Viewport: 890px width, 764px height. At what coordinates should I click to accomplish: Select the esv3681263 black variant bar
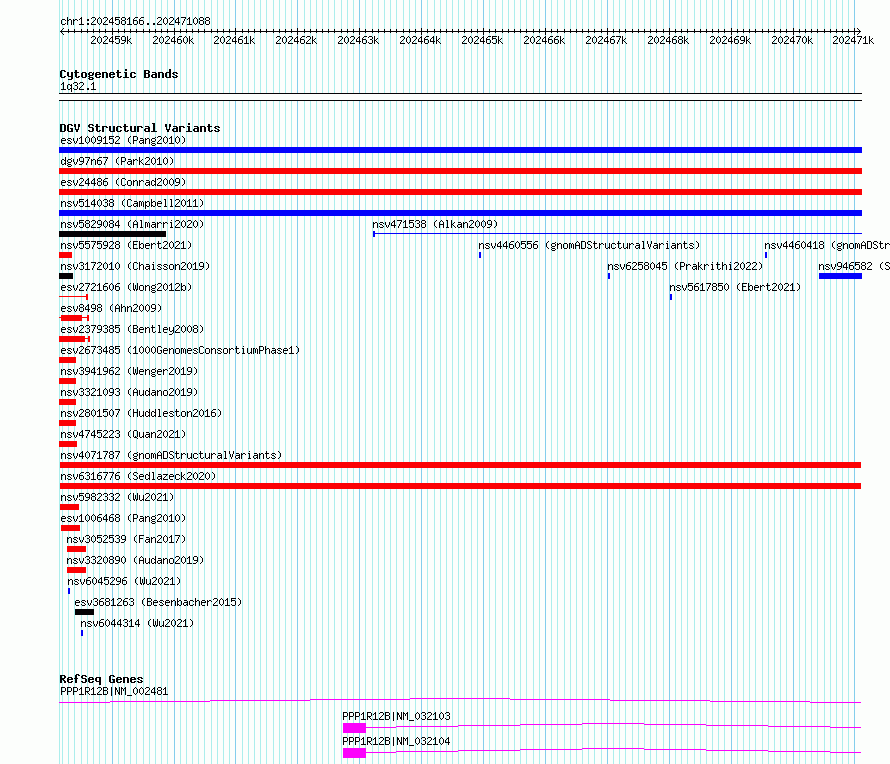[84, 612]
